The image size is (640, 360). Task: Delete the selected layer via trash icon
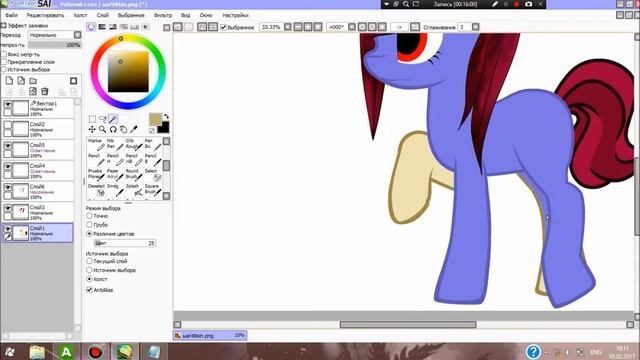point(45,91)
